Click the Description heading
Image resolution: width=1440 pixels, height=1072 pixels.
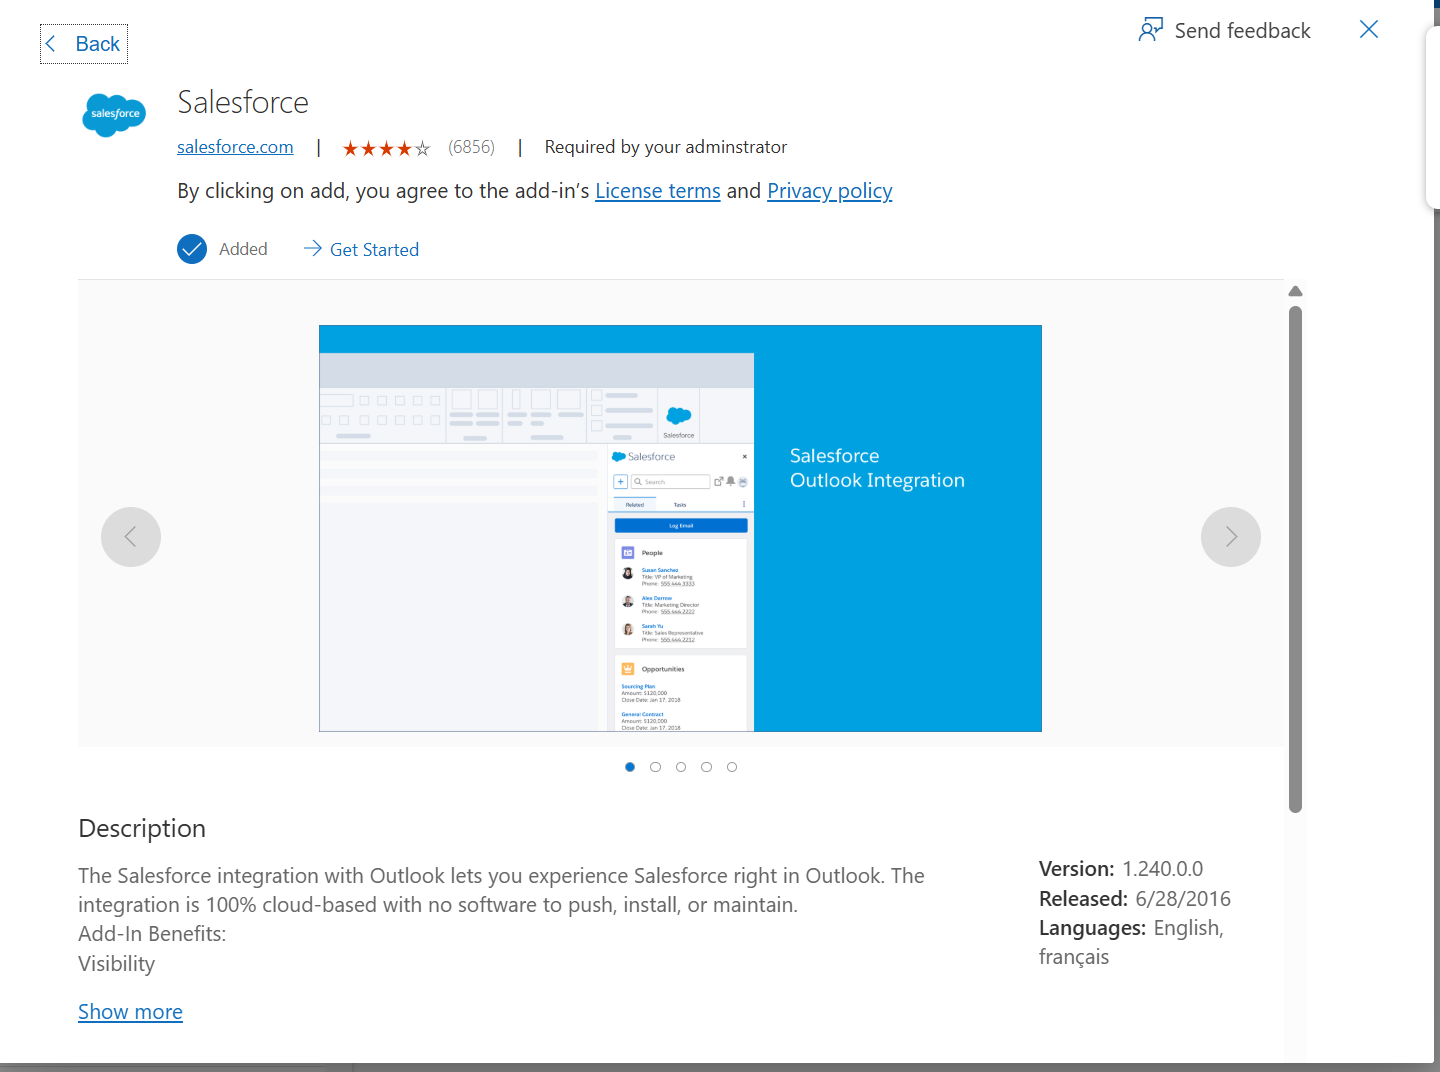click(x=142, y=828)
